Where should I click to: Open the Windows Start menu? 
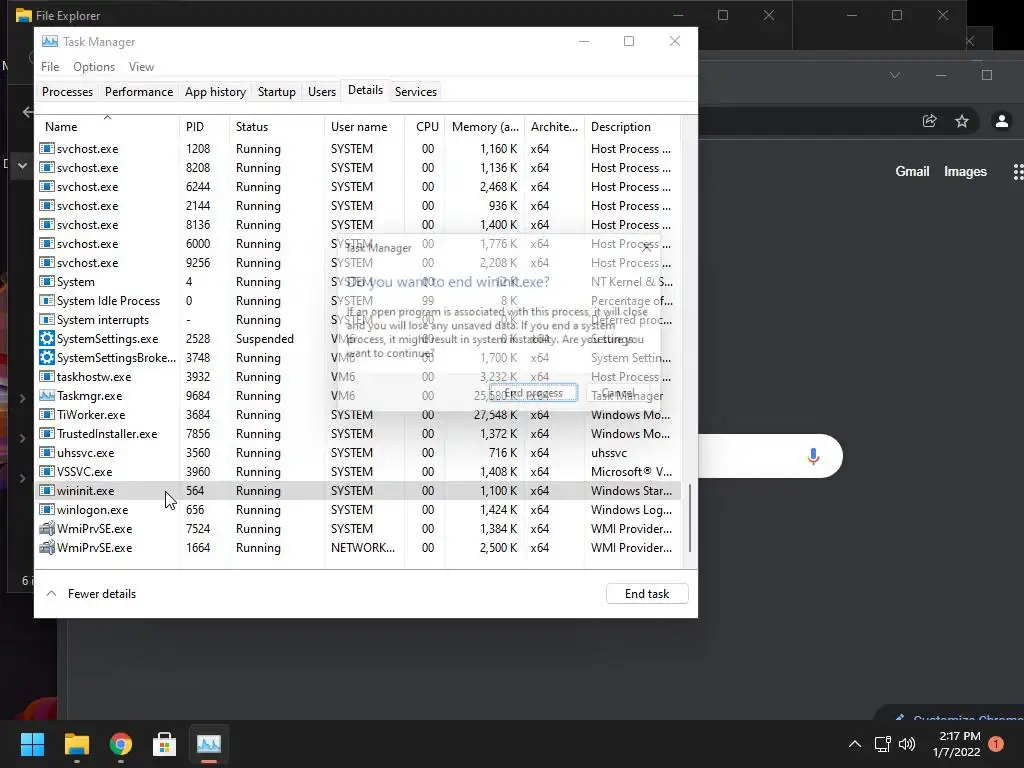tap(32, 744)
